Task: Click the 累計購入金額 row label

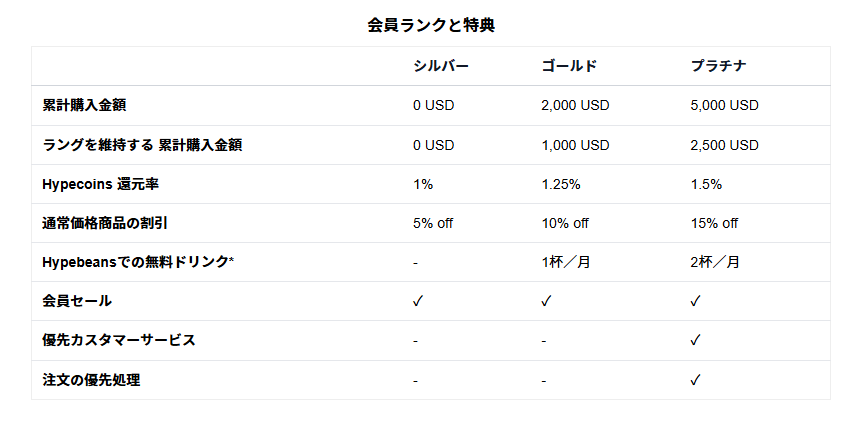Action: click(x=84, y=105)
